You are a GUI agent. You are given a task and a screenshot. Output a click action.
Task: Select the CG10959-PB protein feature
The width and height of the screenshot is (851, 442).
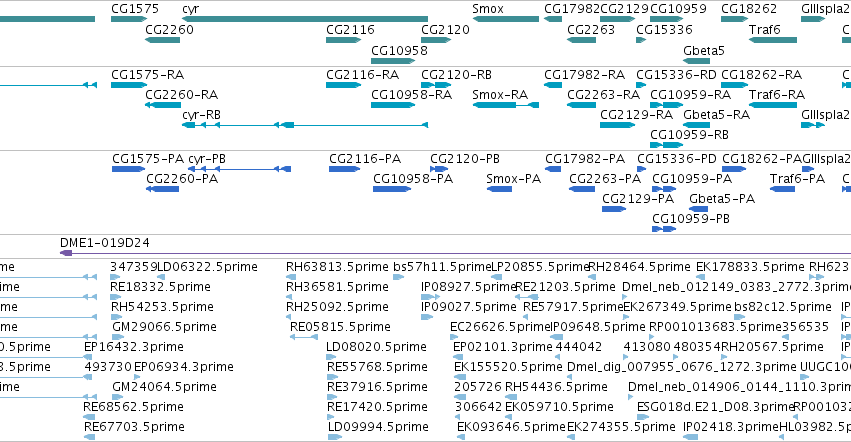[664, 229]
